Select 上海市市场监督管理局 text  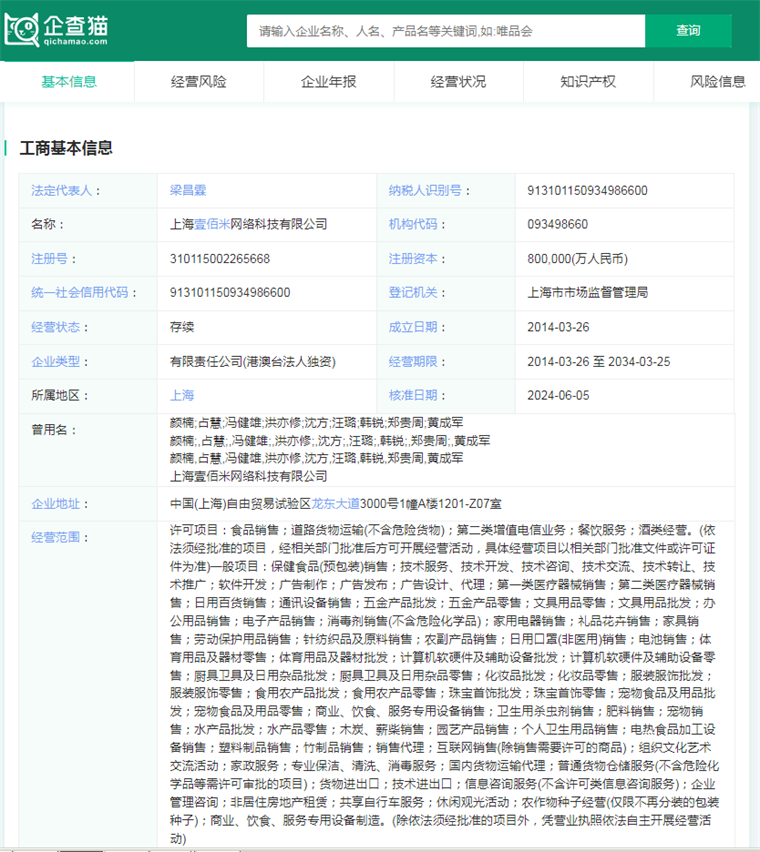pos(588,292)
